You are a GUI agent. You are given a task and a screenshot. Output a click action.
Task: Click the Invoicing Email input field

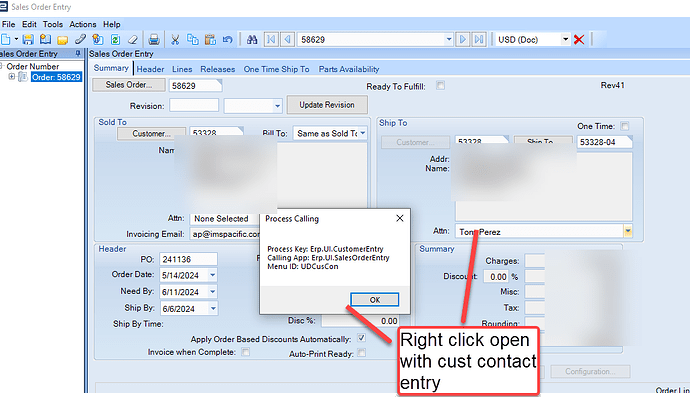click(225, 234)
